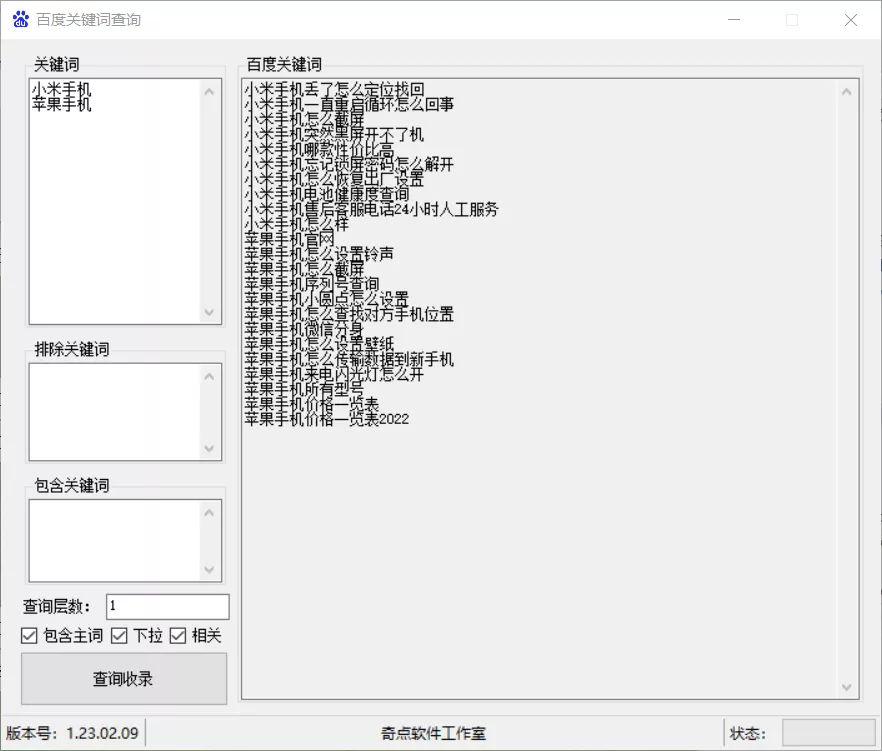
Task: Click result 小米手机售后客服电话24小时人工服务
Action: click(x=371, y=209)
